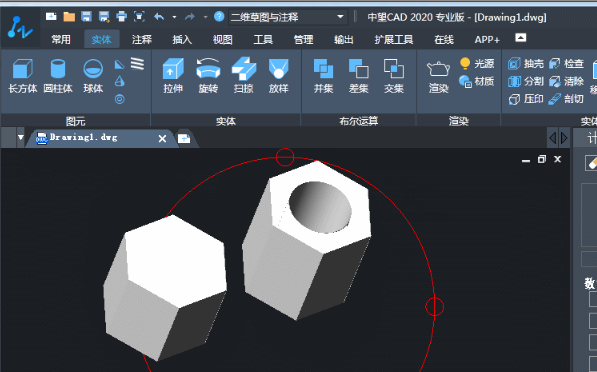
Task: Select the 清除 clean tool
Action: (566, 81)
